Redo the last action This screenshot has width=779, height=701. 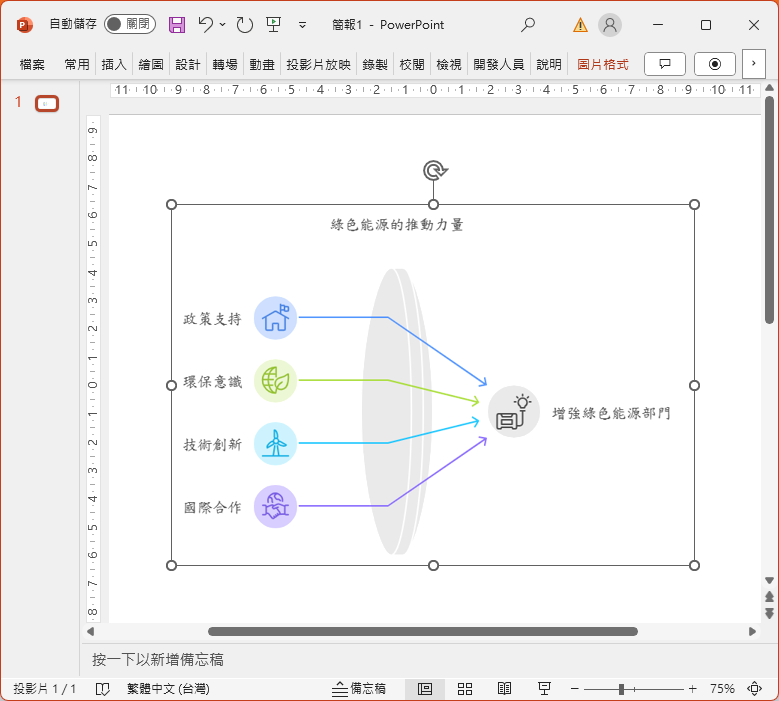[x=244, y=24]
